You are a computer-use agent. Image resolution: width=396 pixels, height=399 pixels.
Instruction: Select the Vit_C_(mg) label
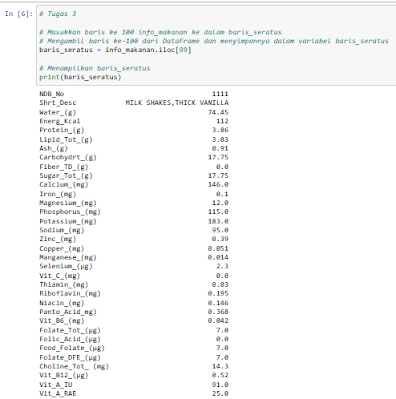click(60, 276)
